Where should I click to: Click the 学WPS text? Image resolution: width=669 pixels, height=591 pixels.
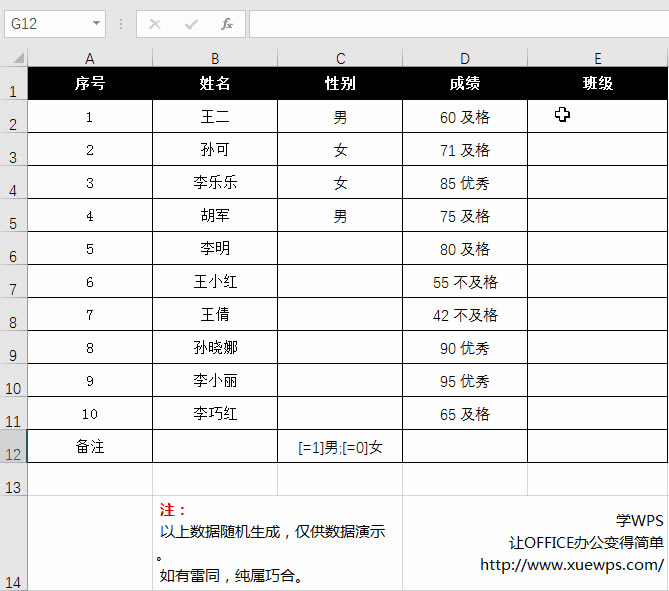(639, 520)
